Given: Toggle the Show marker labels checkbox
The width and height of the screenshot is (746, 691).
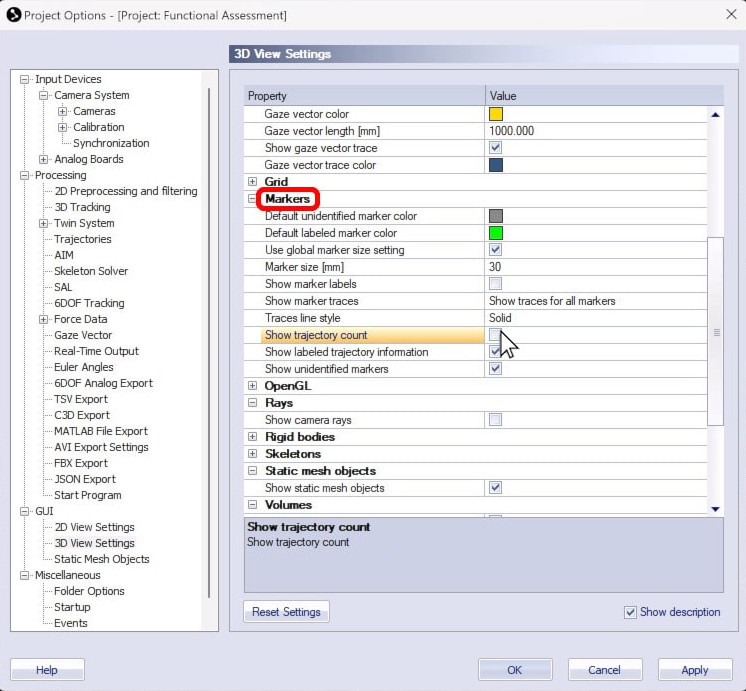Looking at the screenshot, I should point(496,284).
